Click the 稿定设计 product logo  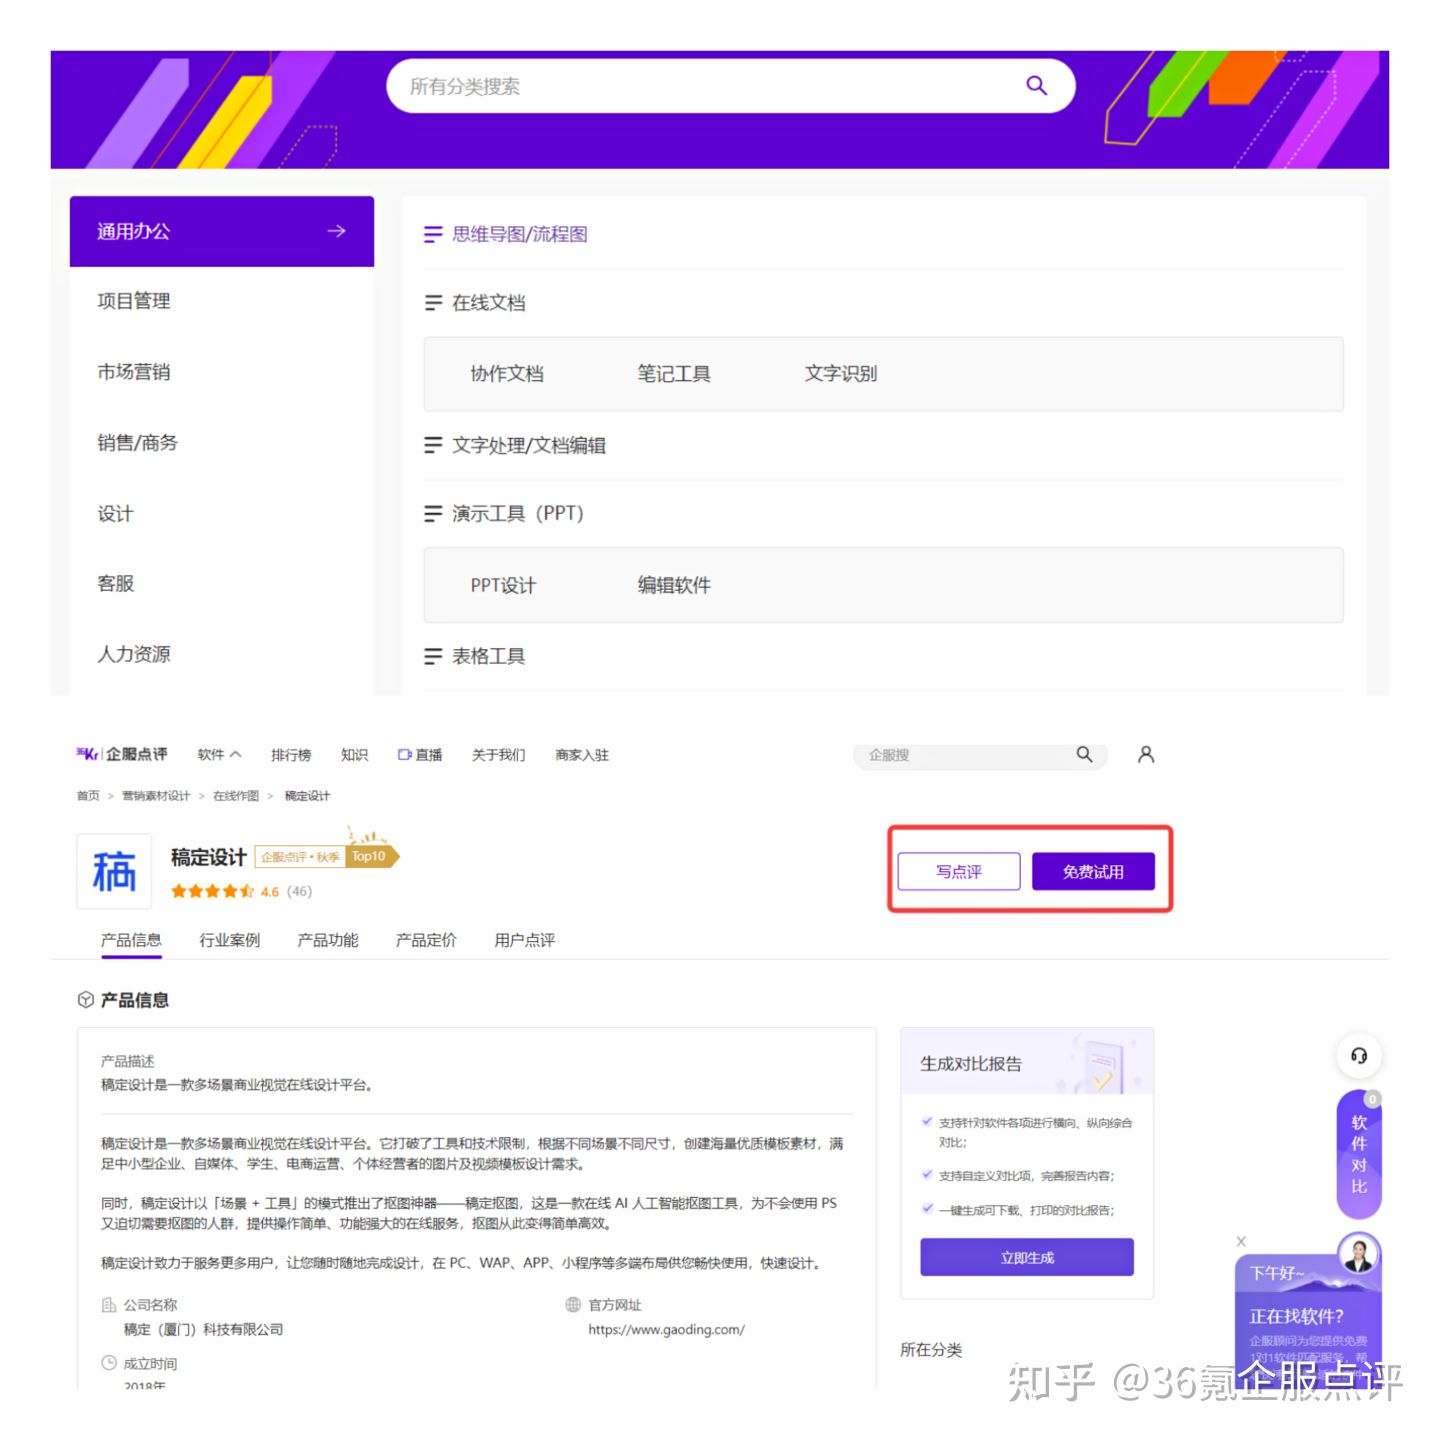[x=113, y=871]
